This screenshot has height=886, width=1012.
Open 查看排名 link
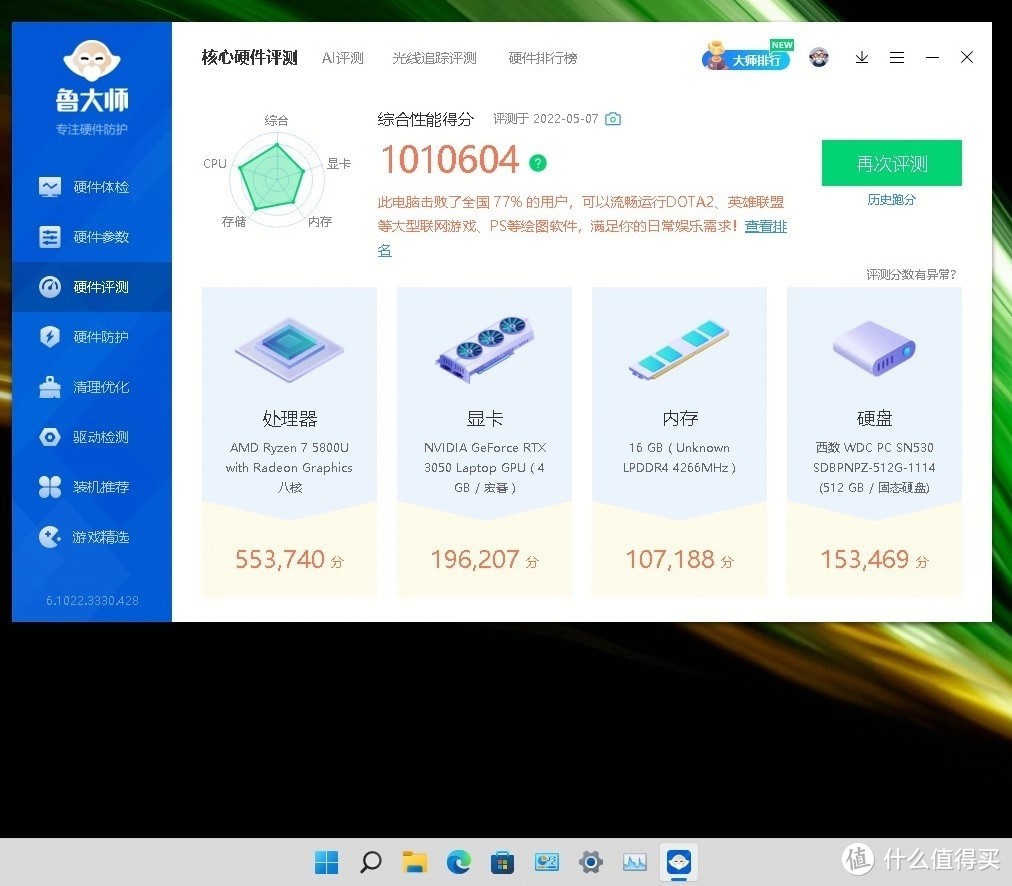coord(765,227)
